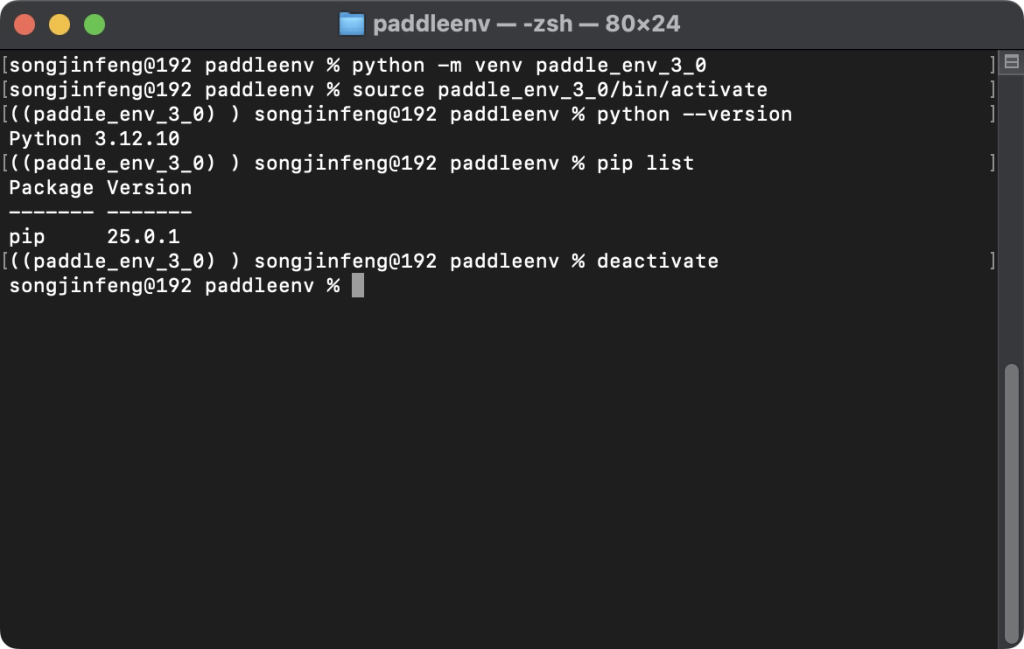1024x649 pixels.
Task: Minimize the terminal with the yellow button
Action: pos(59,24)
